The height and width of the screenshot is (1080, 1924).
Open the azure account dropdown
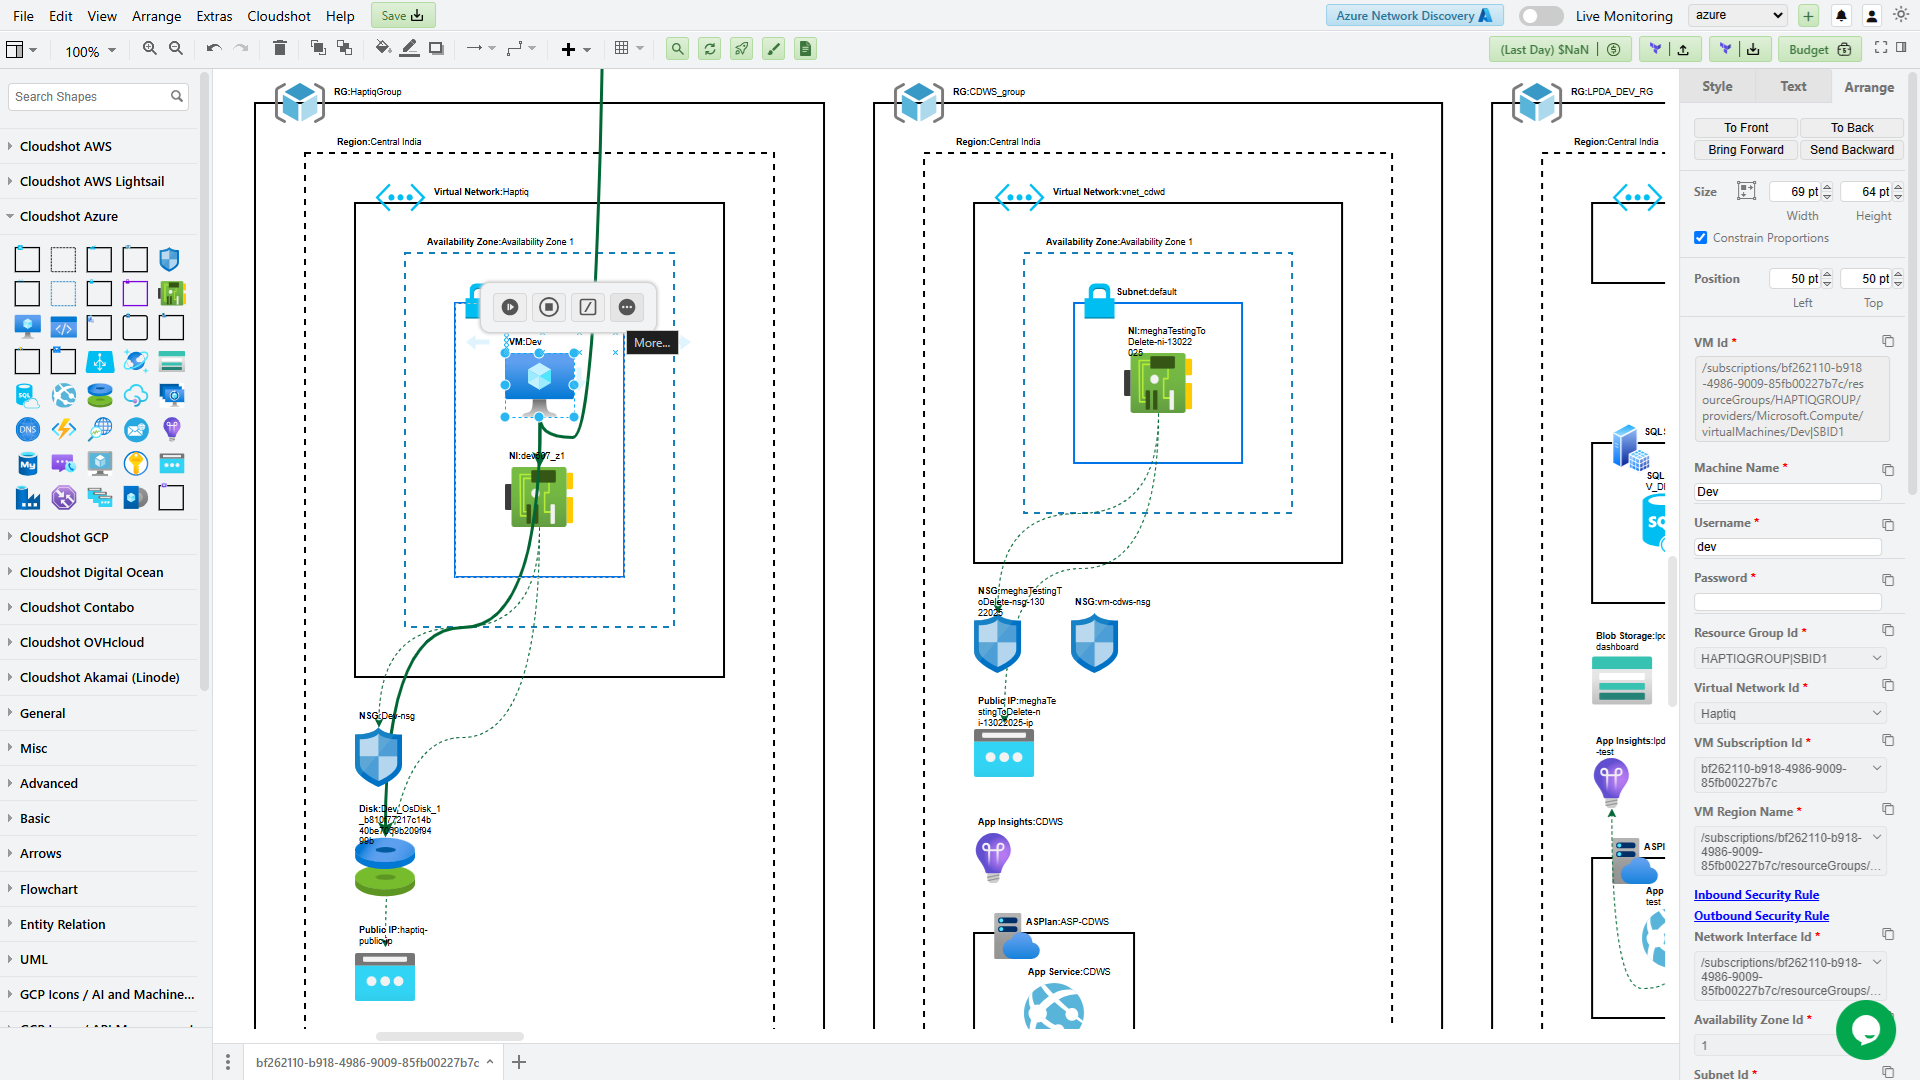click(1740, 15)
